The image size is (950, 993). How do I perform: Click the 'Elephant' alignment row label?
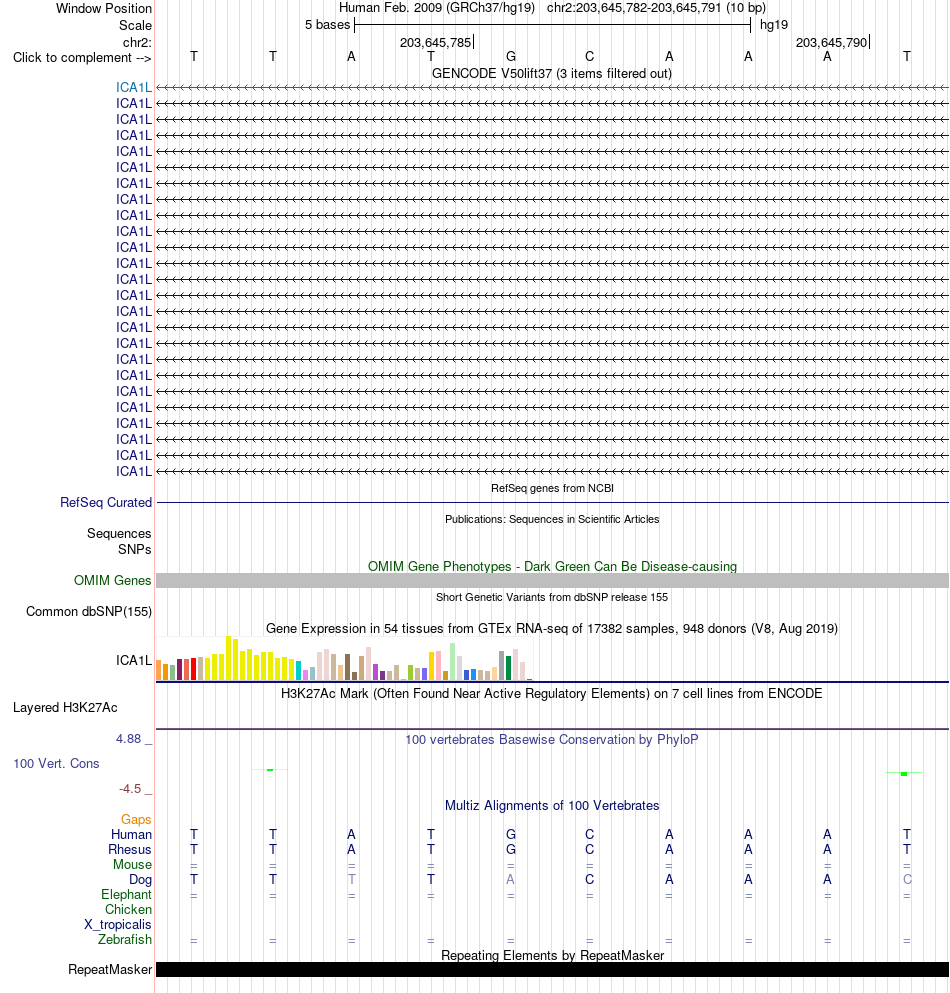click(x=127, y=894)
